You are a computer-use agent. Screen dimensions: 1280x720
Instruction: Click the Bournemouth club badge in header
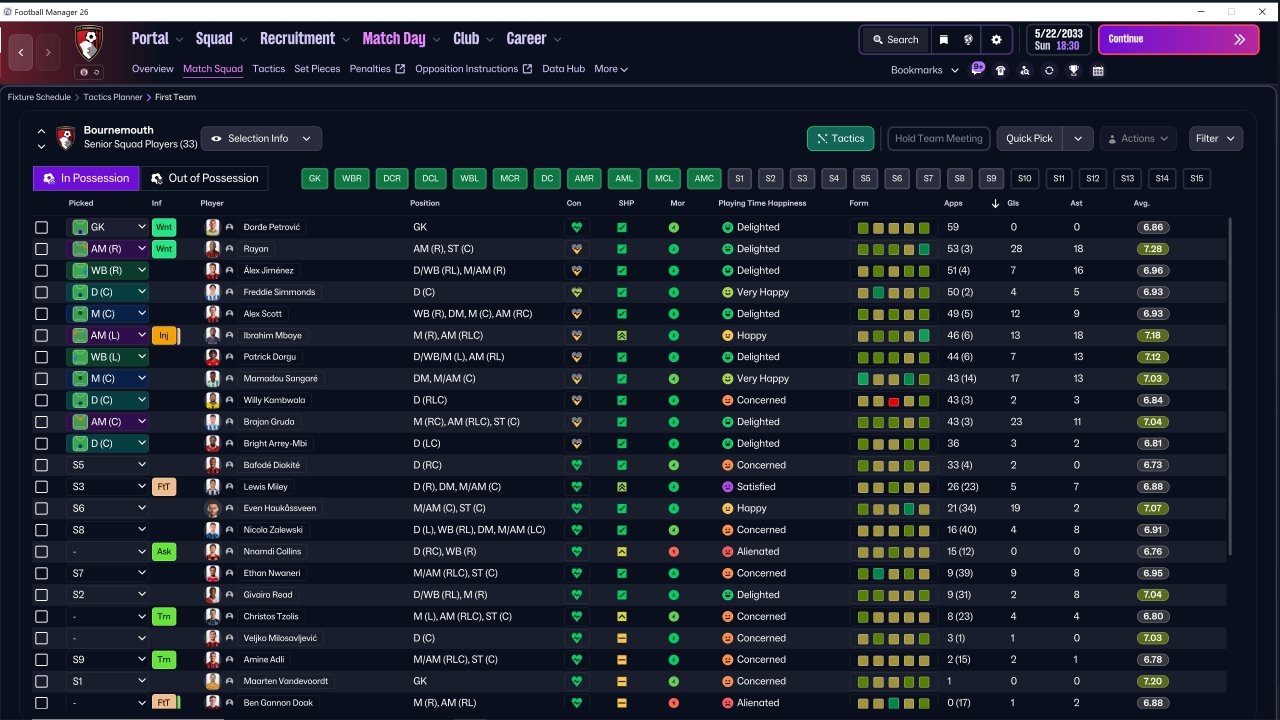click(x=89, y=42)
